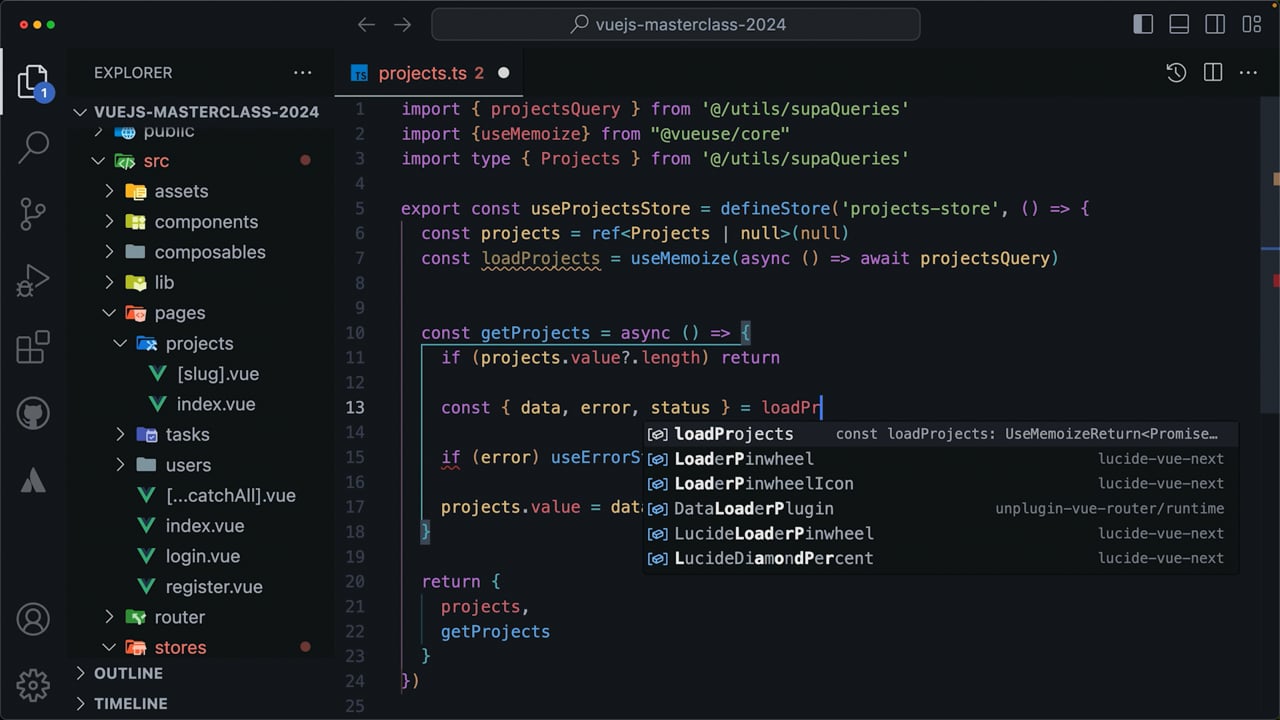Toggle the primary side bar layout icon
The image size is (1280, 720).
(1143, 24)
